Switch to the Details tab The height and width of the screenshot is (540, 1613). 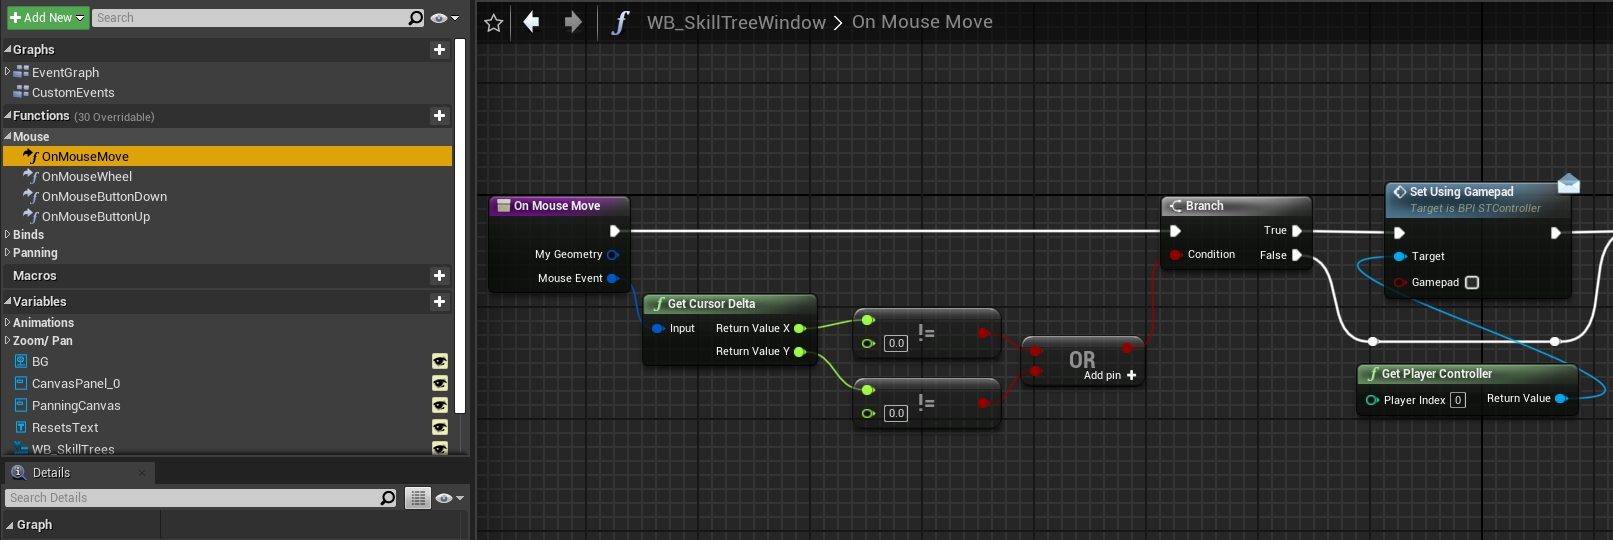tap(50, 473)
